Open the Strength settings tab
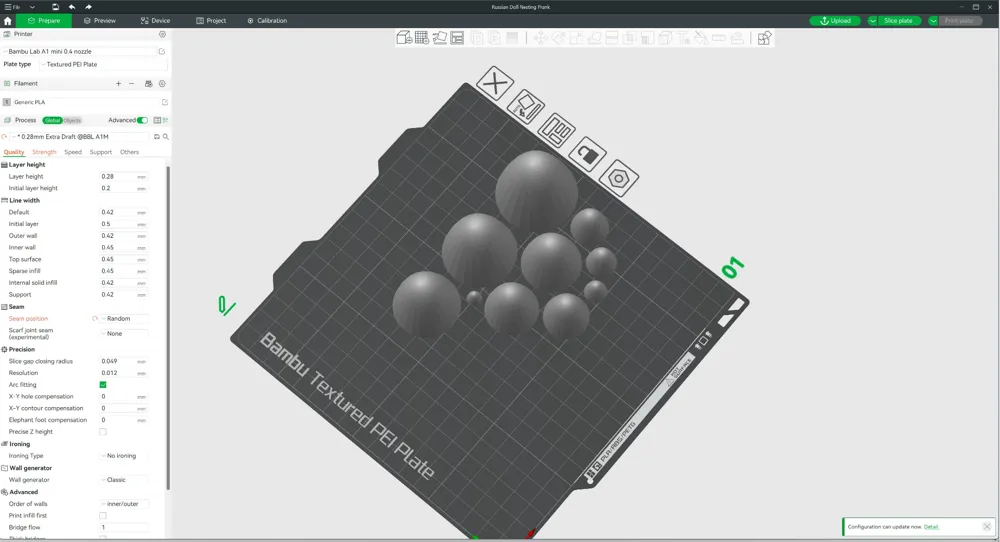This screenshot has height=542, width=1000. coord(44,152)
